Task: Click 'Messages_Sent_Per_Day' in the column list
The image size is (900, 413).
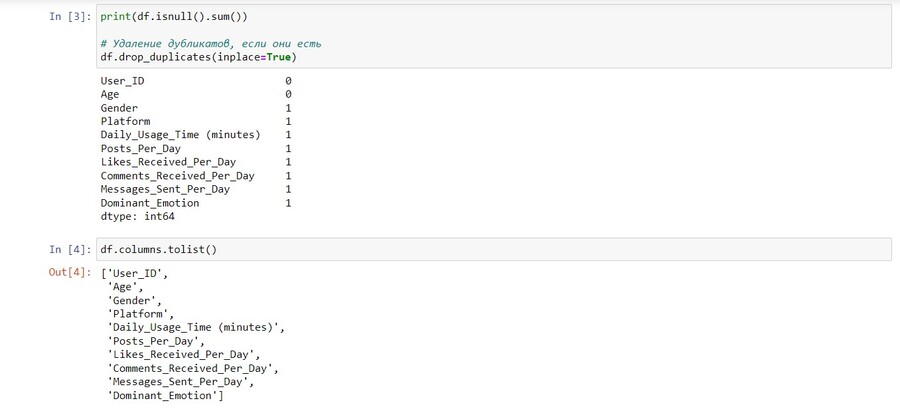Action: (180, 381)
